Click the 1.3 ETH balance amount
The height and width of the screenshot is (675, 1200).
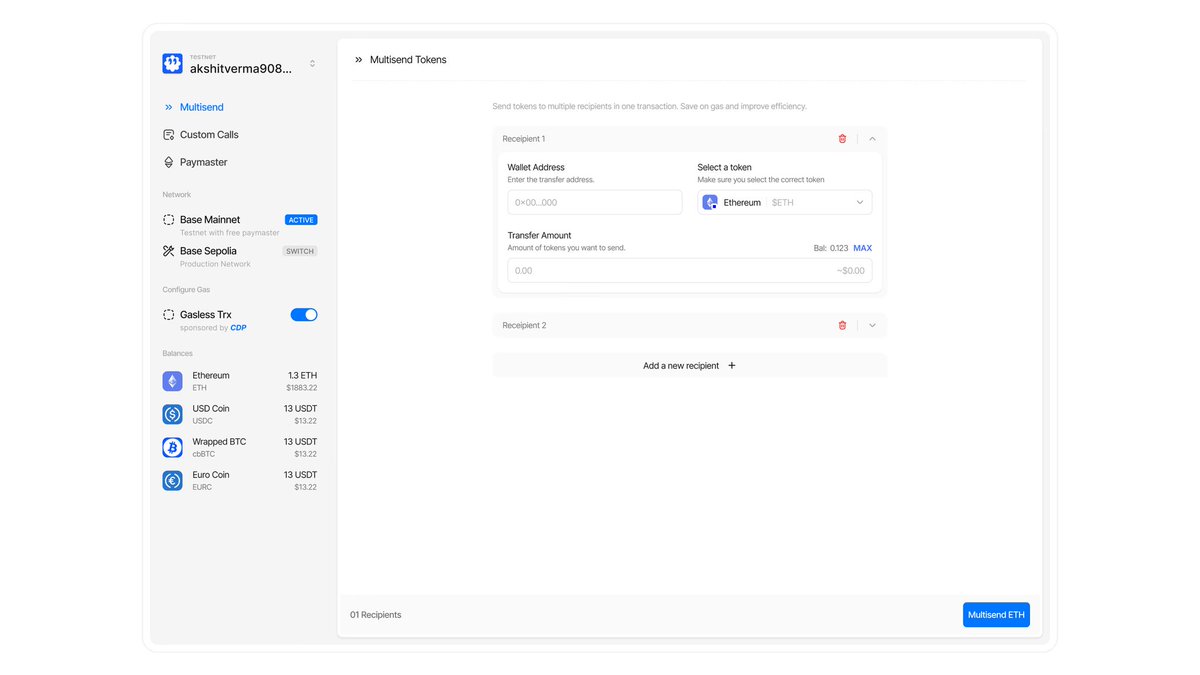coord(303,375)
